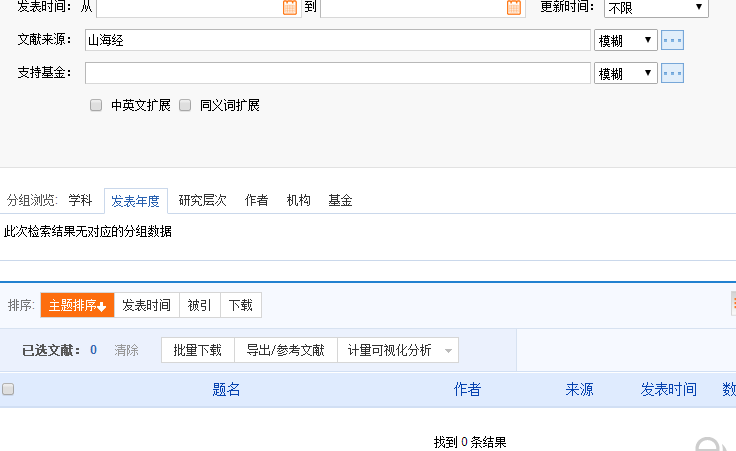Screen dimensions: 736x451
Task: Tick the select-all checkbox in table header
Action: [8, 389]
